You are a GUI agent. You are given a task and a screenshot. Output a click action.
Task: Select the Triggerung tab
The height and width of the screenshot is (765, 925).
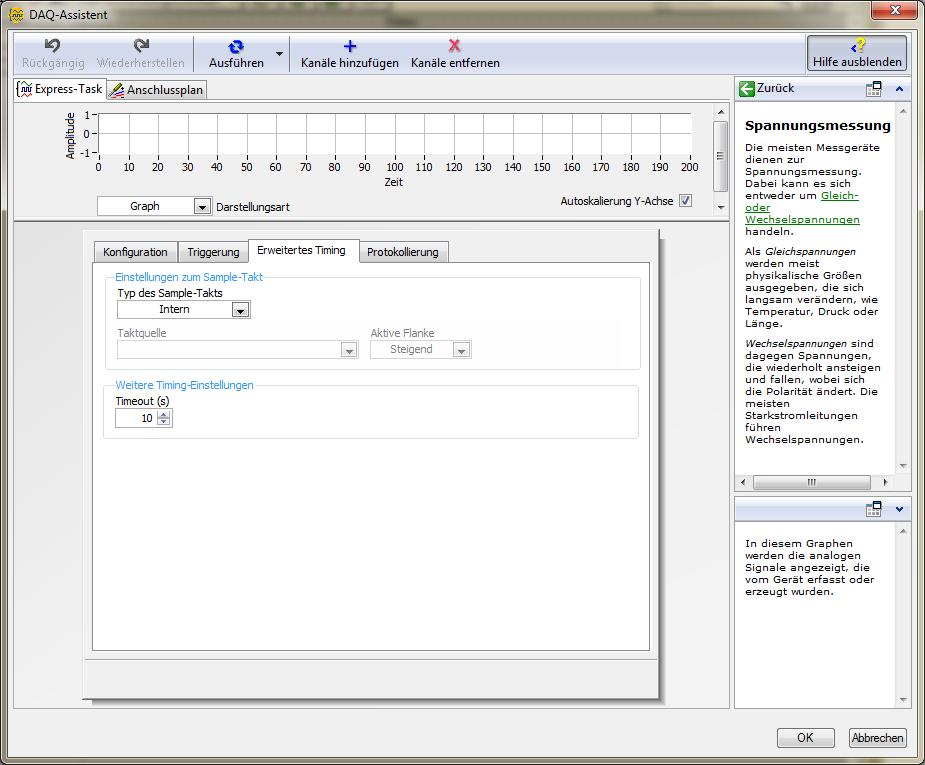pyautogui.click(x=213, y=252)
